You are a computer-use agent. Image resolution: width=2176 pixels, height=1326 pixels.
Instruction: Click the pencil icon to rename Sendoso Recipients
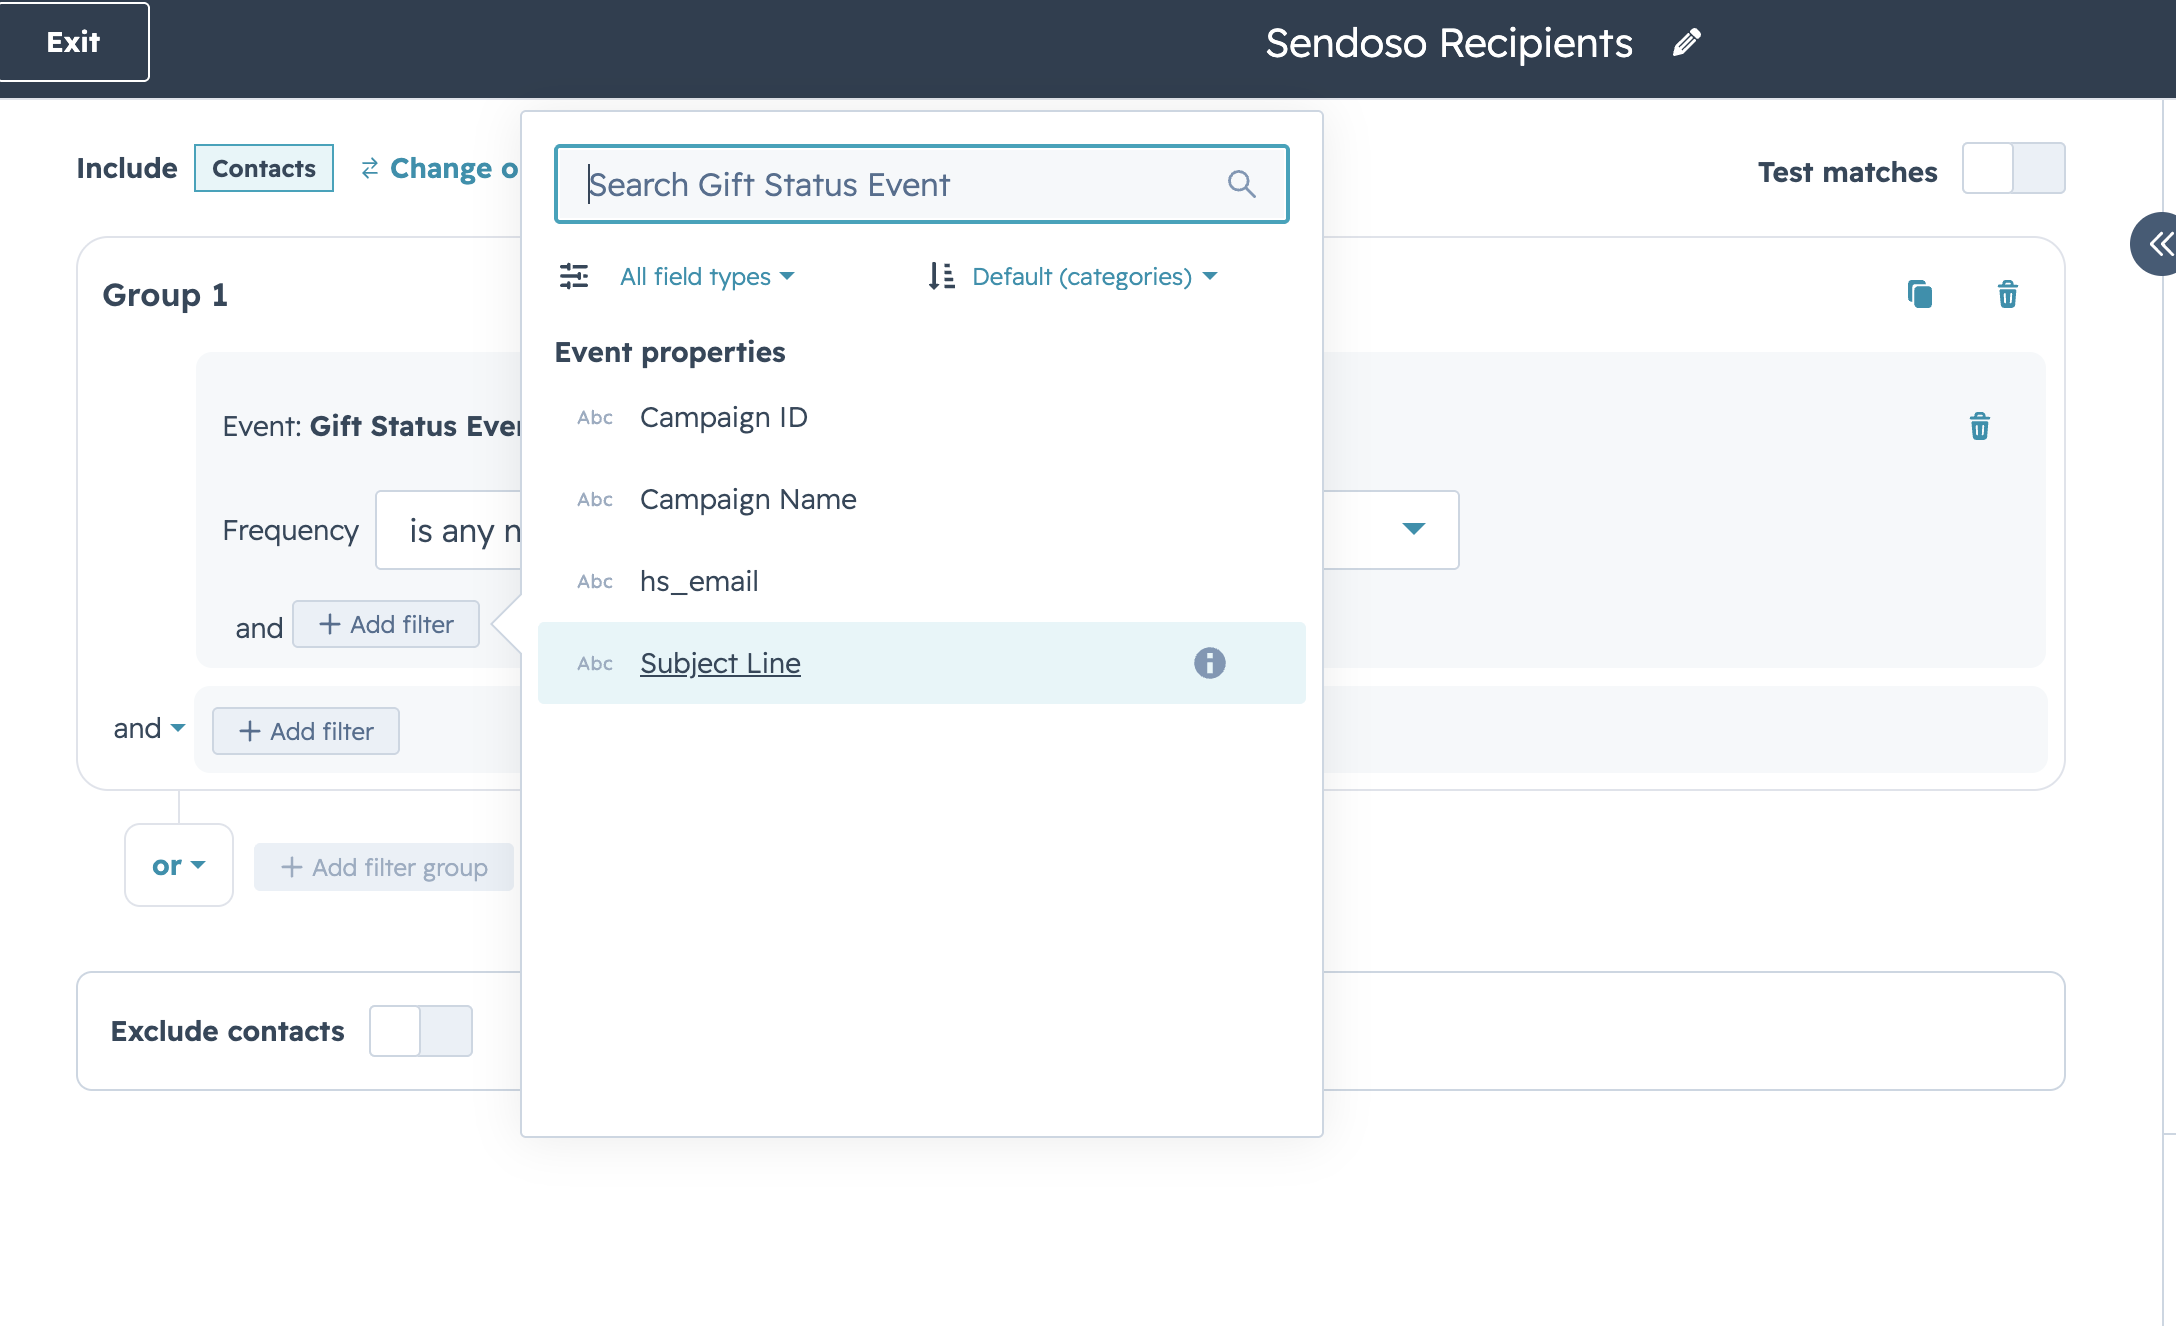(1687, 42)
